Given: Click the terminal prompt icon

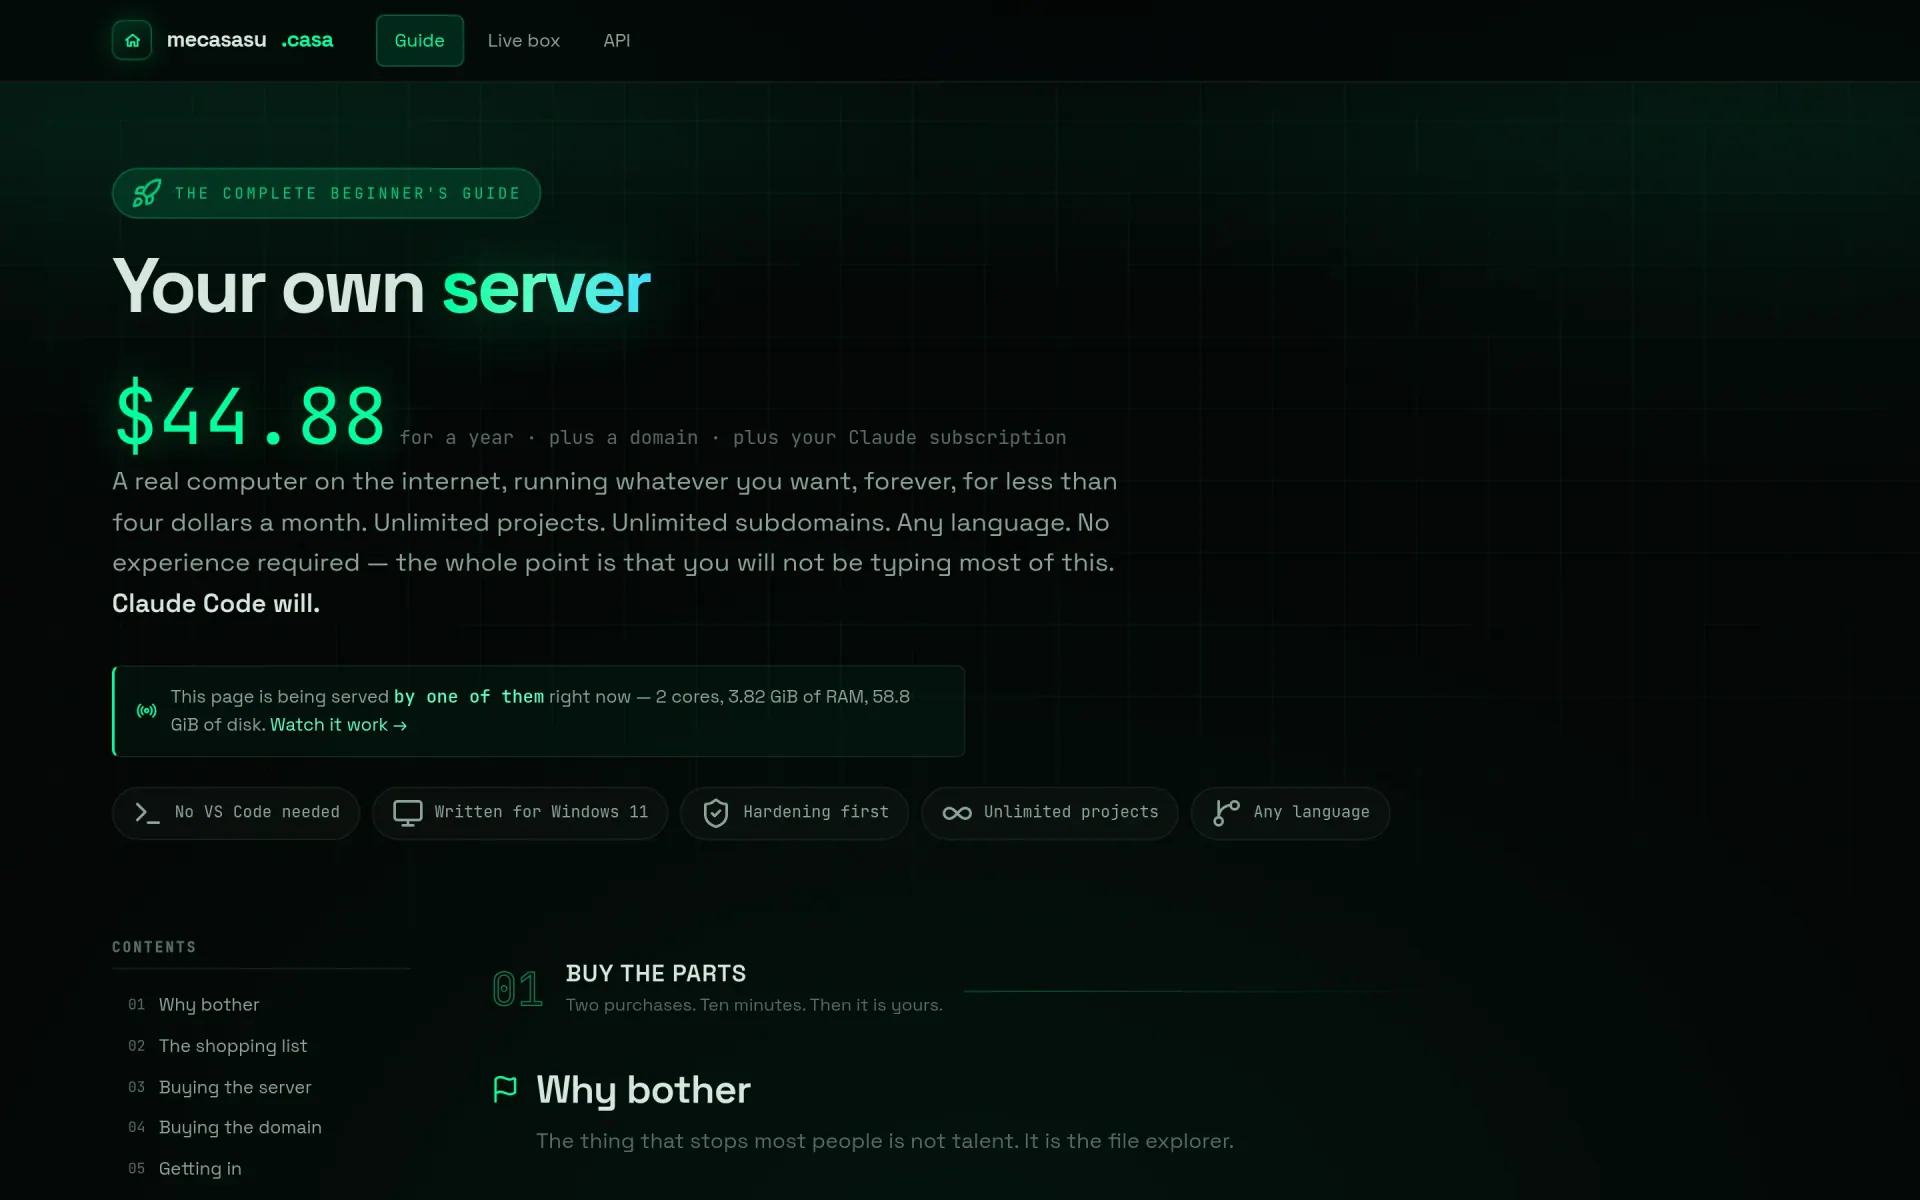Looking at the screenshot, I should [147, 813].
